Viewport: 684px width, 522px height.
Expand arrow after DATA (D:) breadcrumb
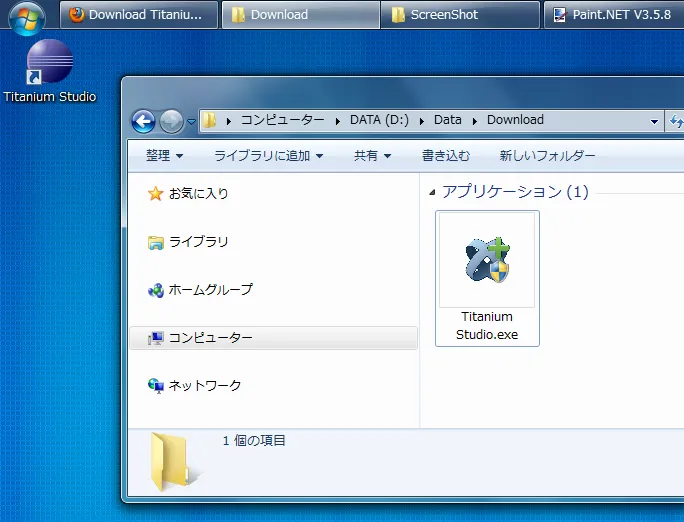click(x=421, y=121)
